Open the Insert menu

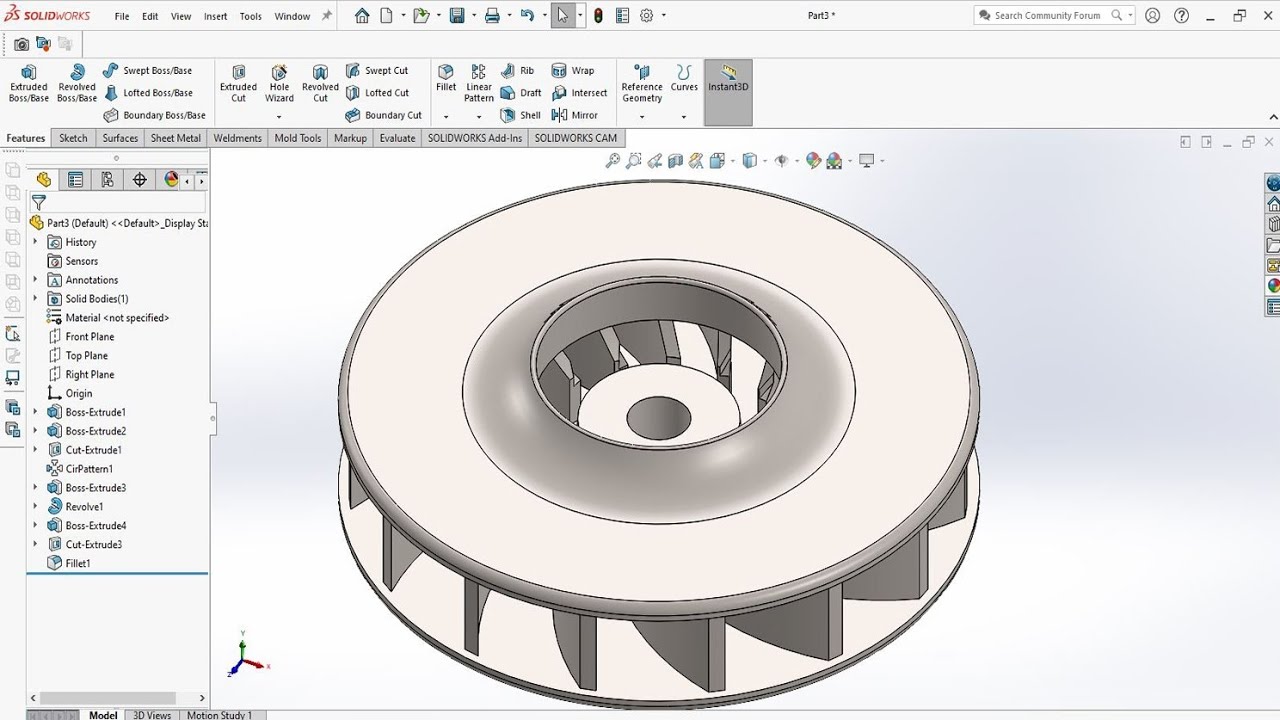(215, 16)
